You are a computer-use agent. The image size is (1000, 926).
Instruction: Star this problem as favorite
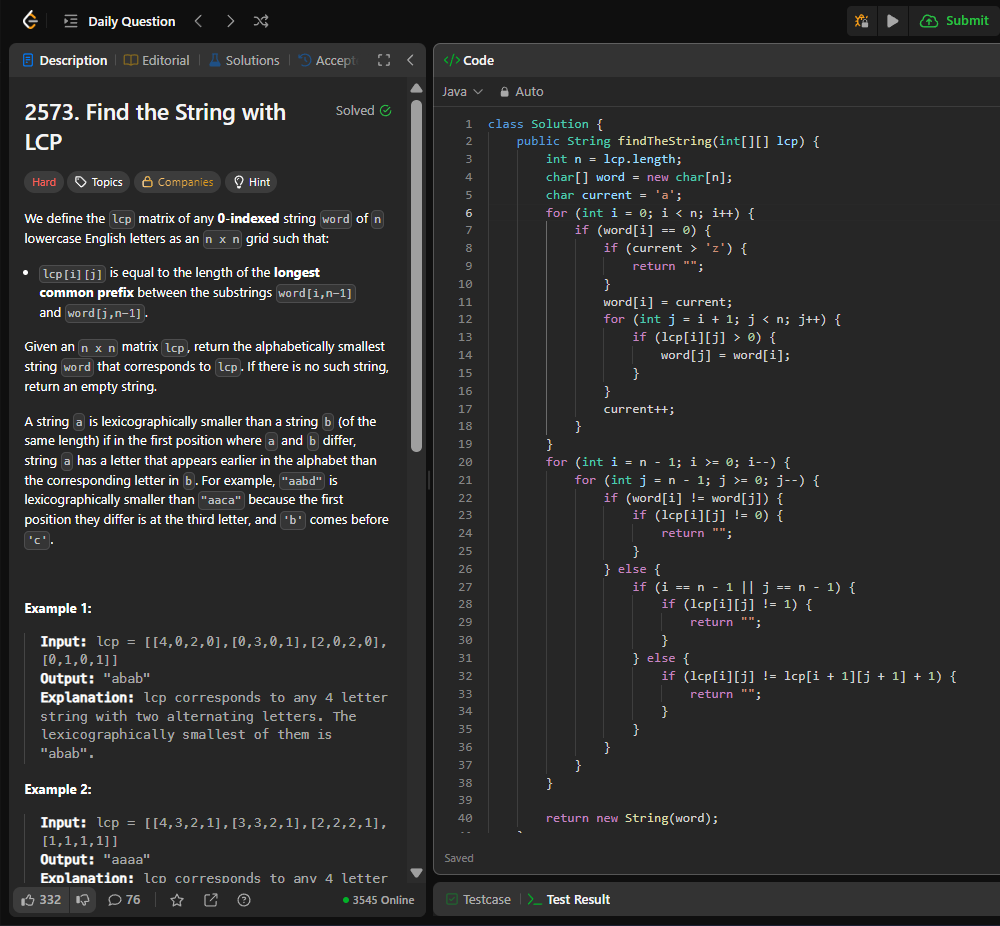(x=177, y=900)
